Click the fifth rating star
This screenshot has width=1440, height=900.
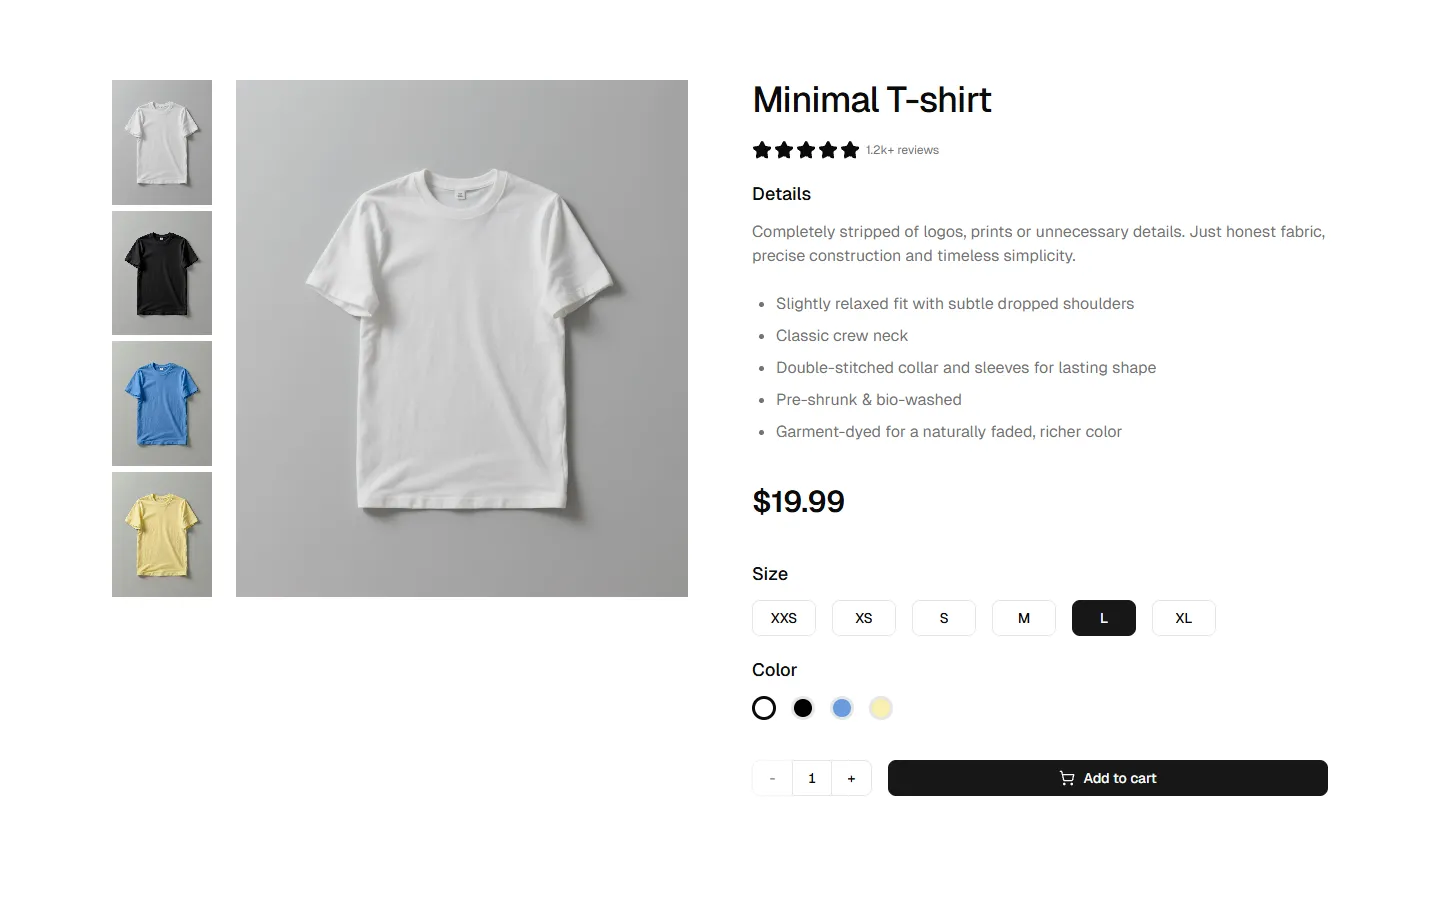(851, 149)
